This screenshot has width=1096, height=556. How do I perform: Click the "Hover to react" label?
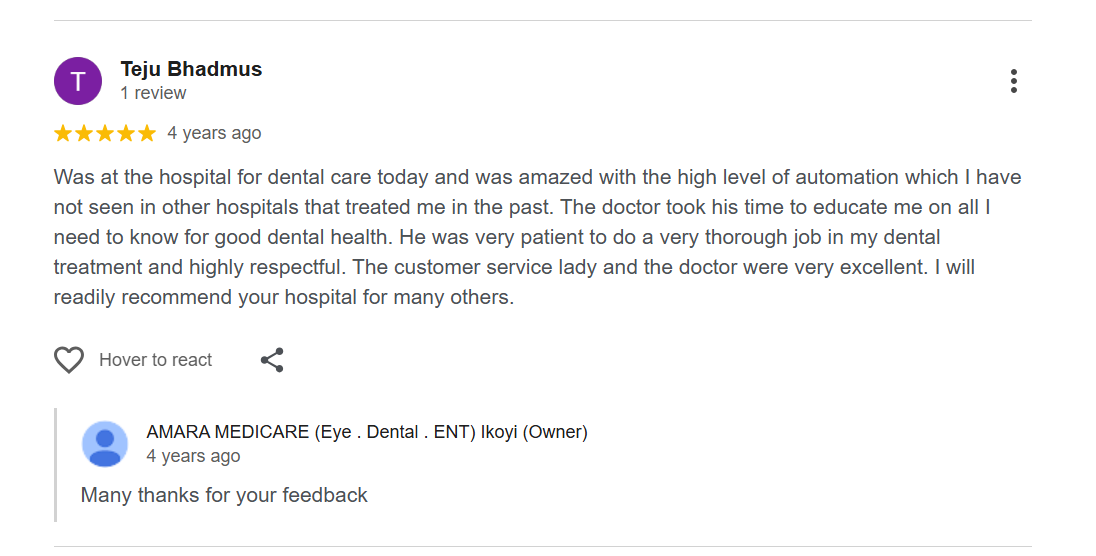click(155, 360)
